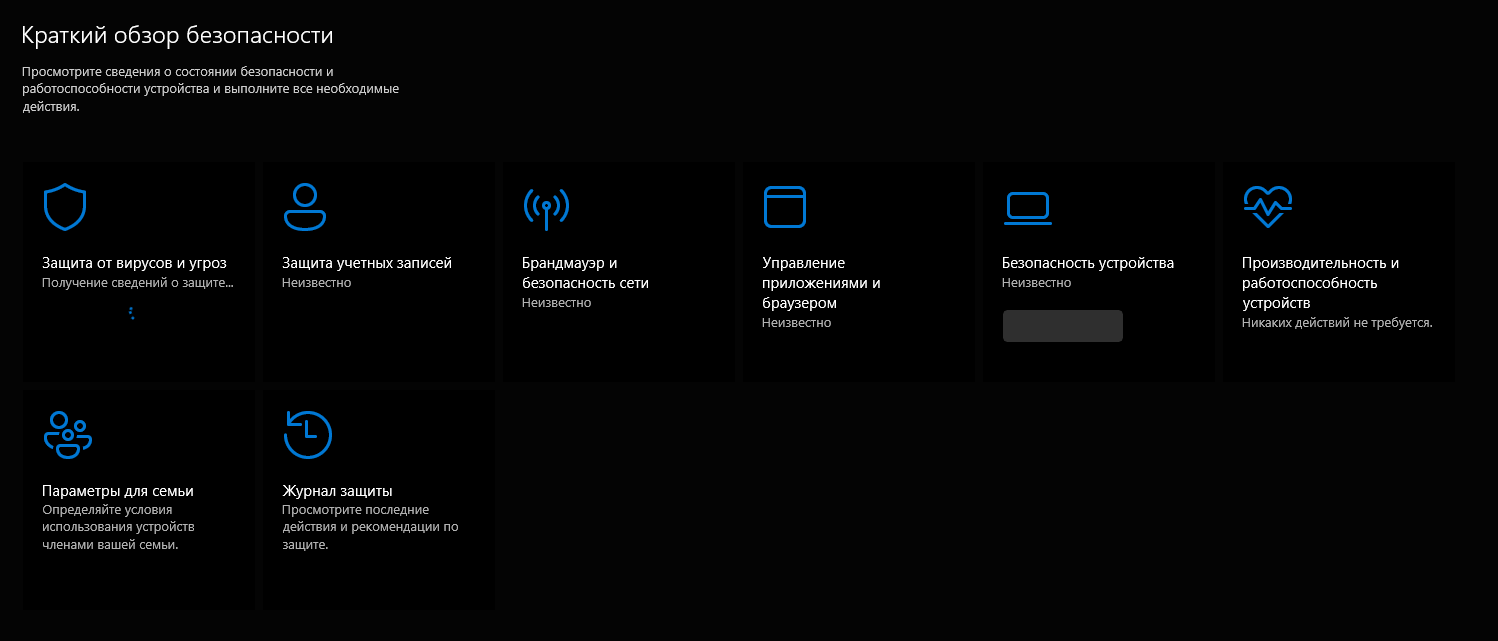This screenshot has height=641, width=1498.
Task: Click the intro paragraph under the page heading
Action: click(x=210, y=90)
